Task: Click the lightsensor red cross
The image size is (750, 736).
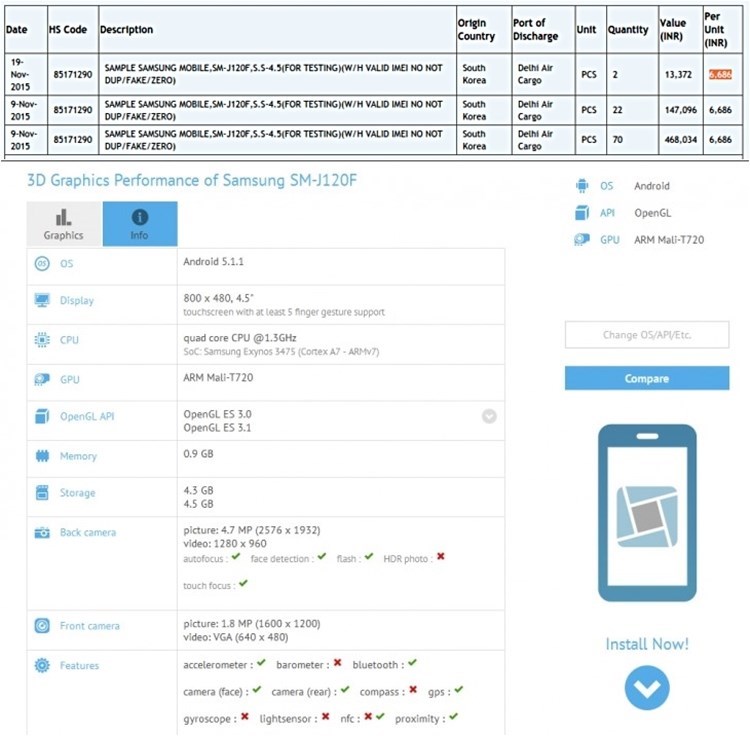Action: point(326,716)
